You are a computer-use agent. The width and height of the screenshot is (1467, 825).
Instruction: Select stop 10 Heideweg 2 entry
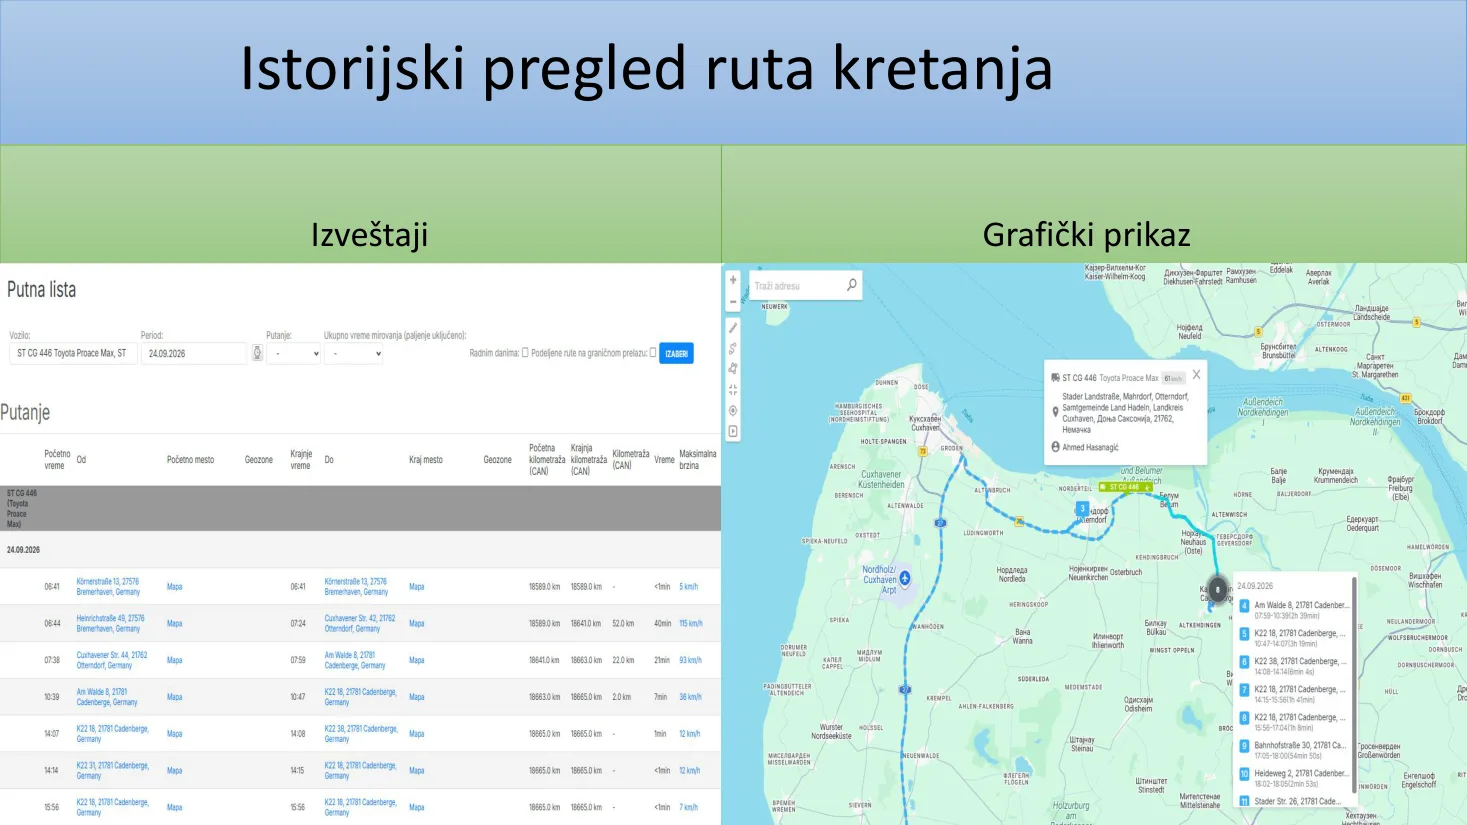point(1294,778)
